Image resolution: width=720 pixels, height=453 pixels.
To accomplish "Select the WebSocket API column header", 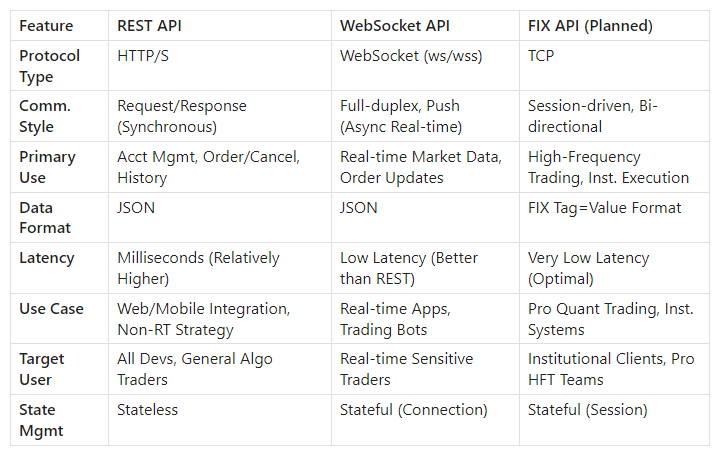I will coord(425,26).
